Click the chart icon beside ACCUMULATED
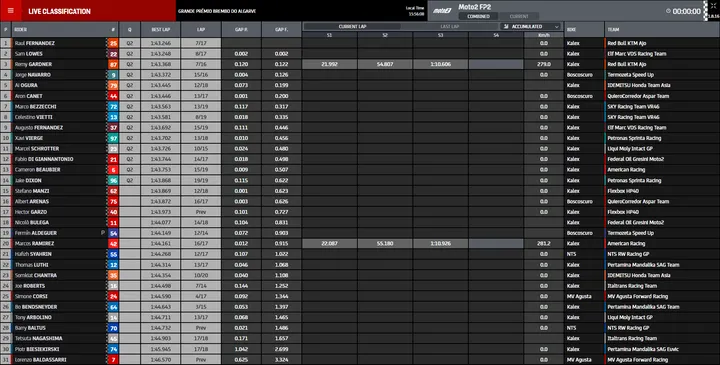 coord(506,27)
